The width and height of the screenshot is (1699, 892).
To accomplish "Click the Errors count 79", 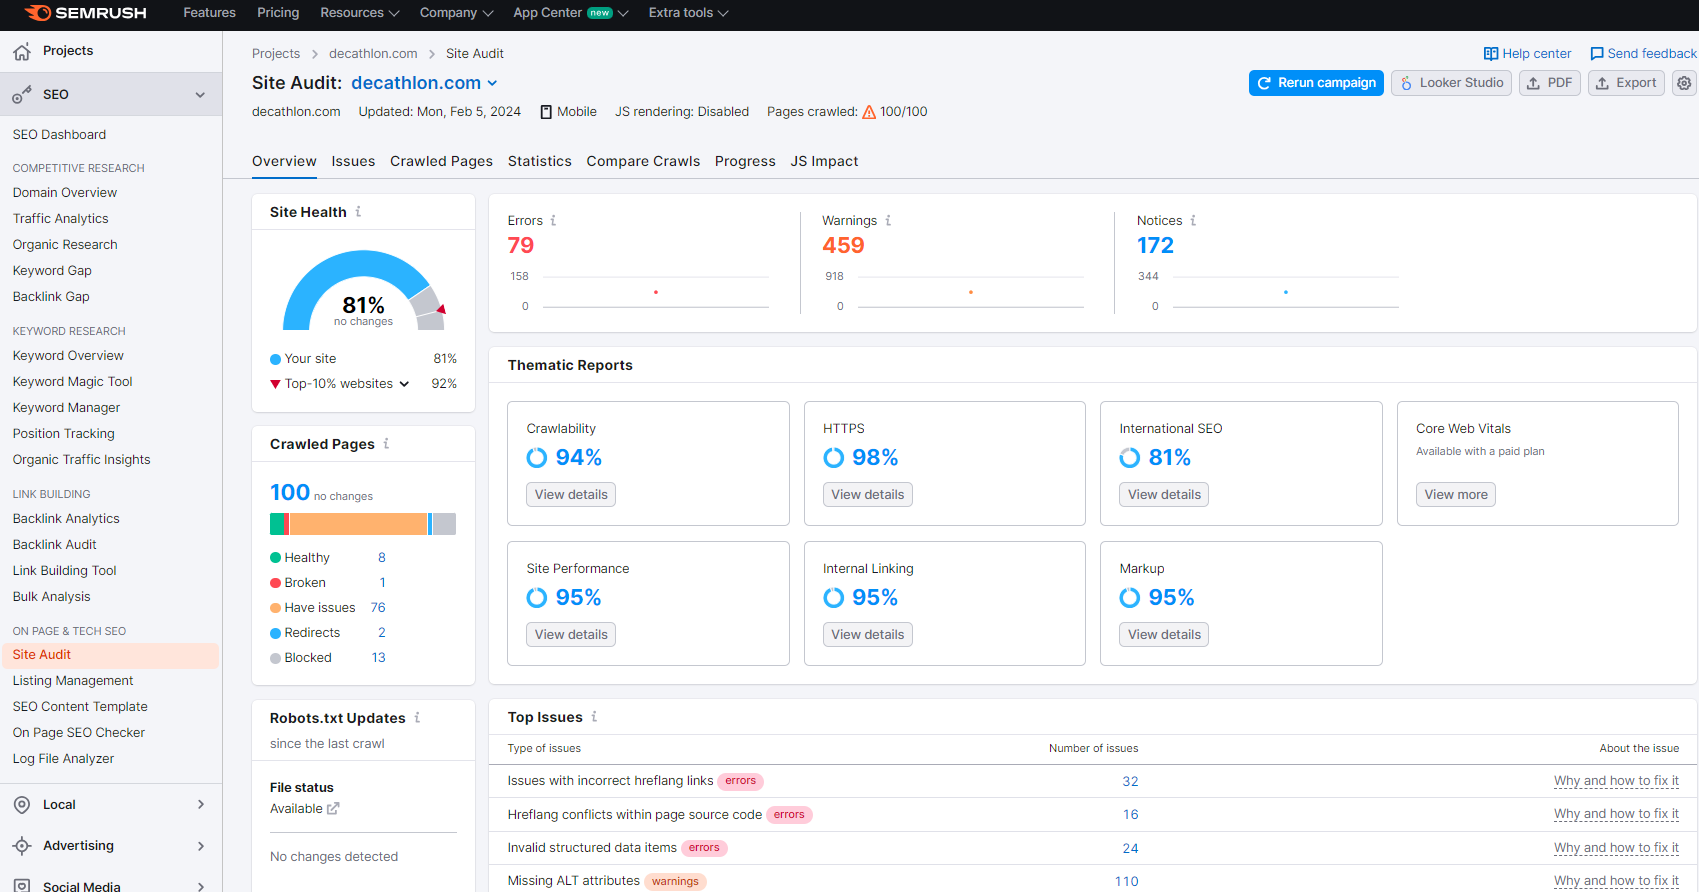I will (521, 246).
